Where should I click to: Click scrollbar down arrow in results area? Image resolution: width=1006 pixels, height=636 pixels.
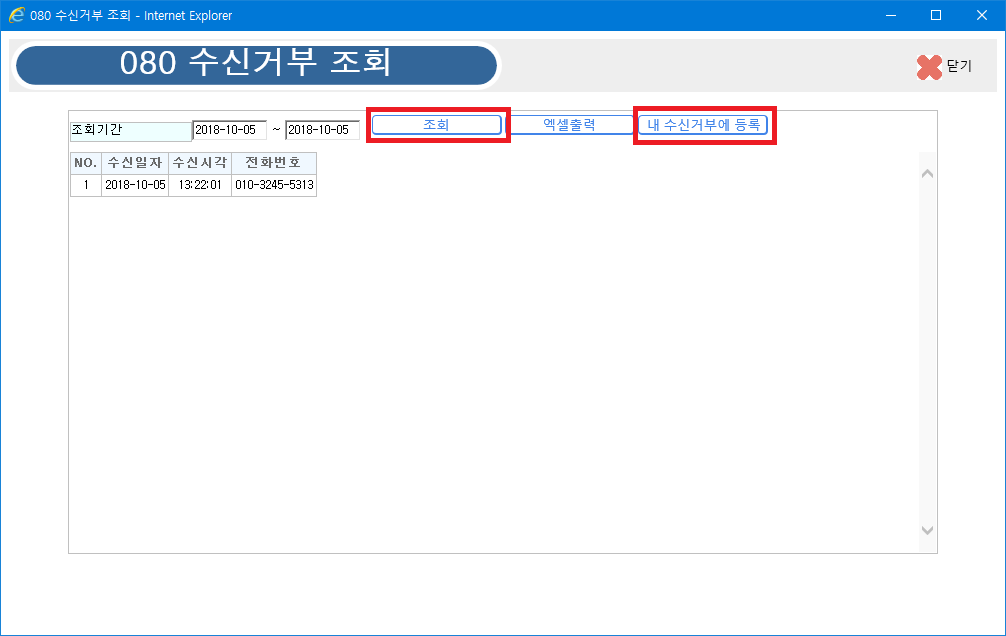[927, 530]
